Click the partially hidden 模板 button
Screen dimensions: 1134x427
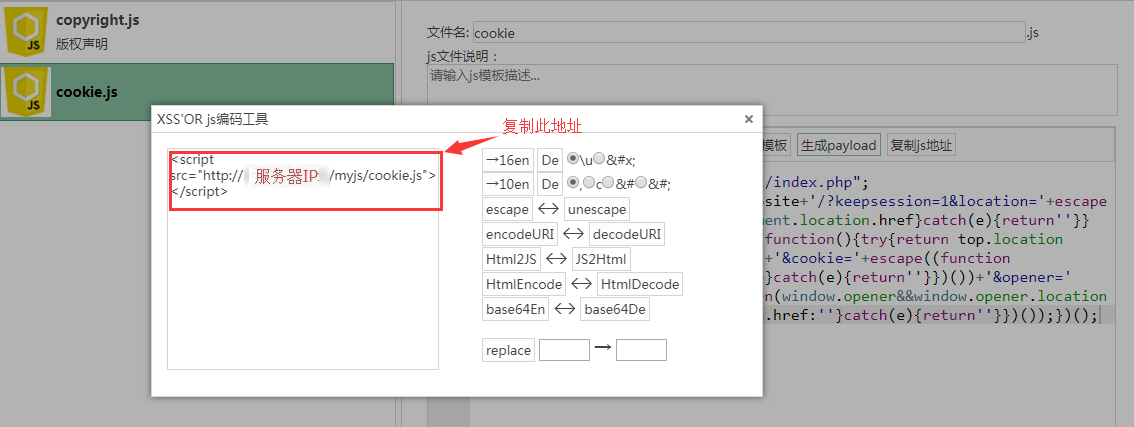[777, 145]
